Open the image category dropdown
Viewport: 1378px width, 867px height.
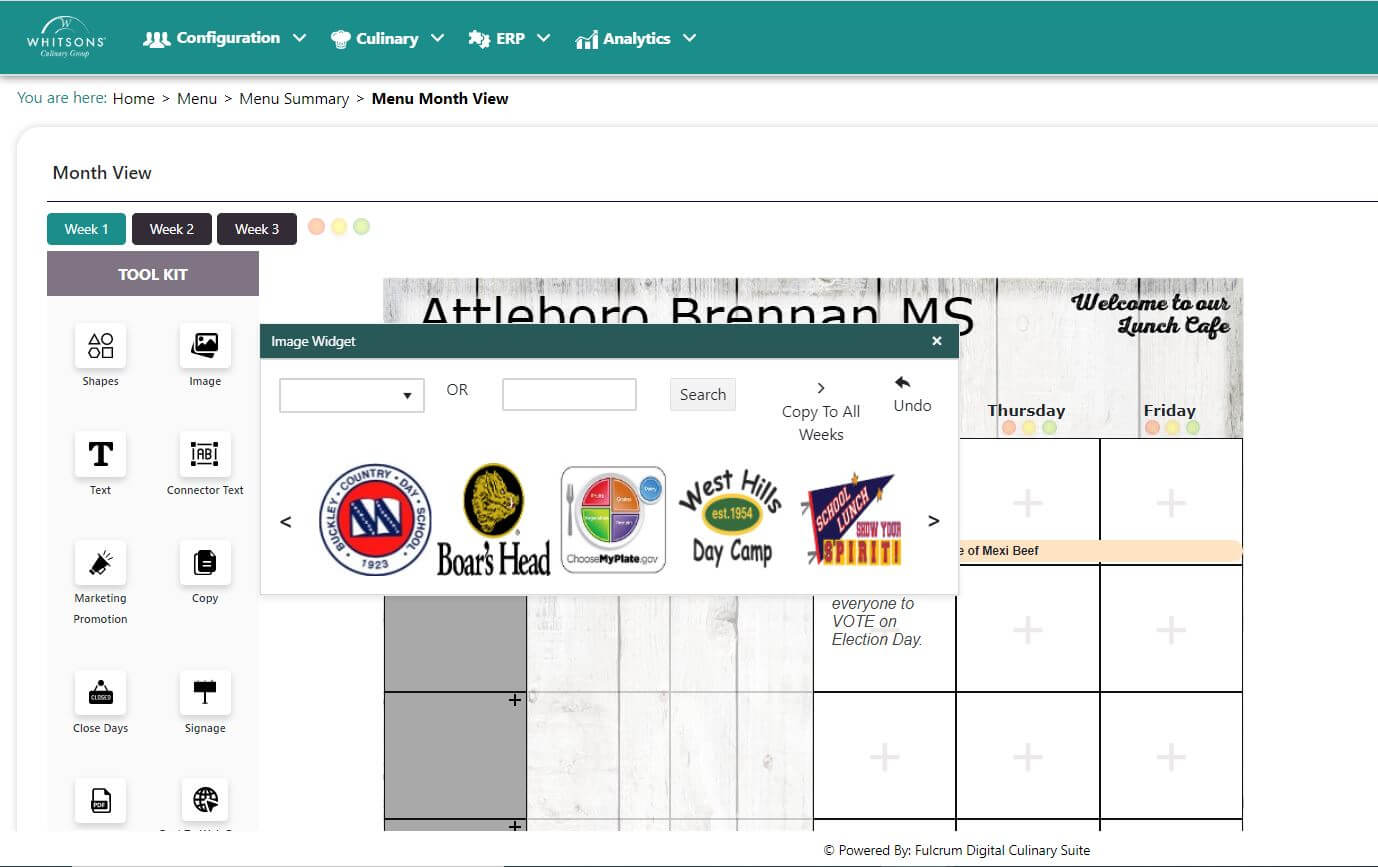pyautogui.click(x=351, y=395)
